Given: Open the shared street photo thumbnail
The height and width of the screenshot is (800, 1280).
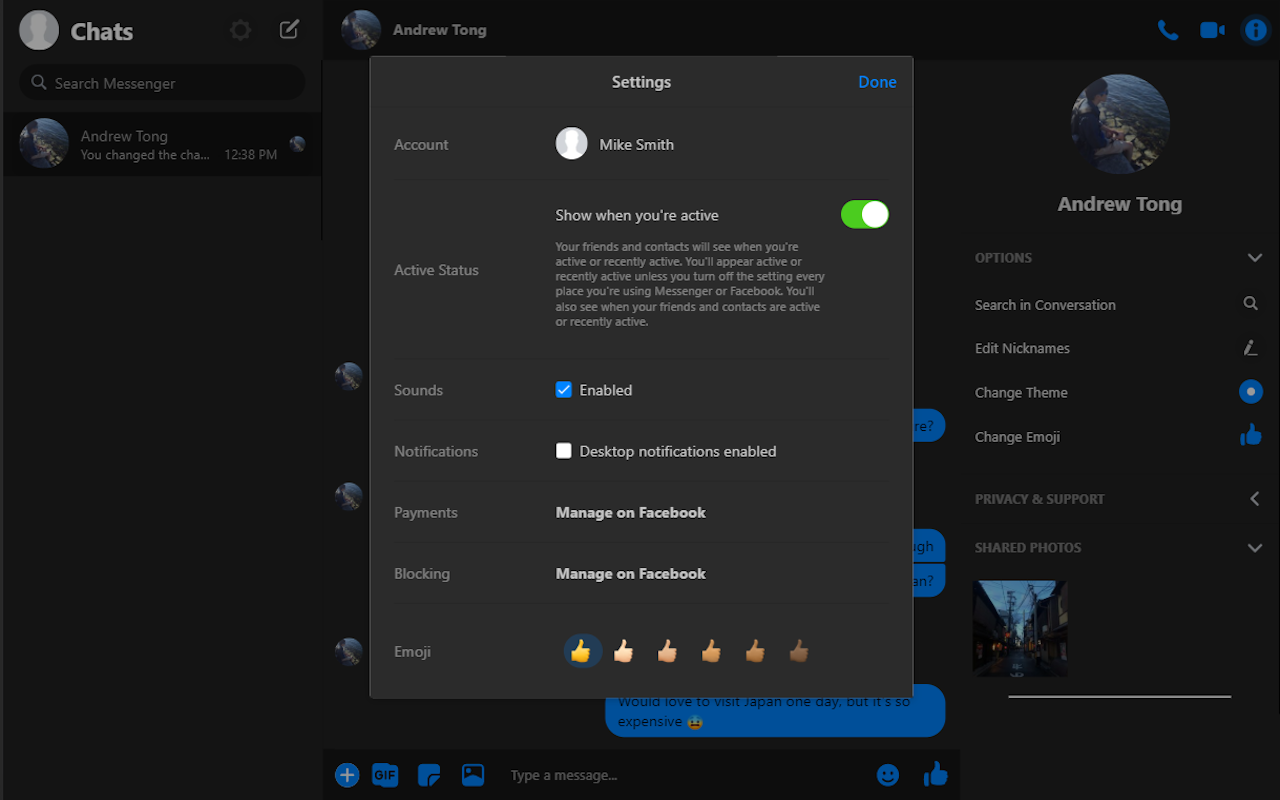Looking at the screenshot, I should coord(1020,628).
